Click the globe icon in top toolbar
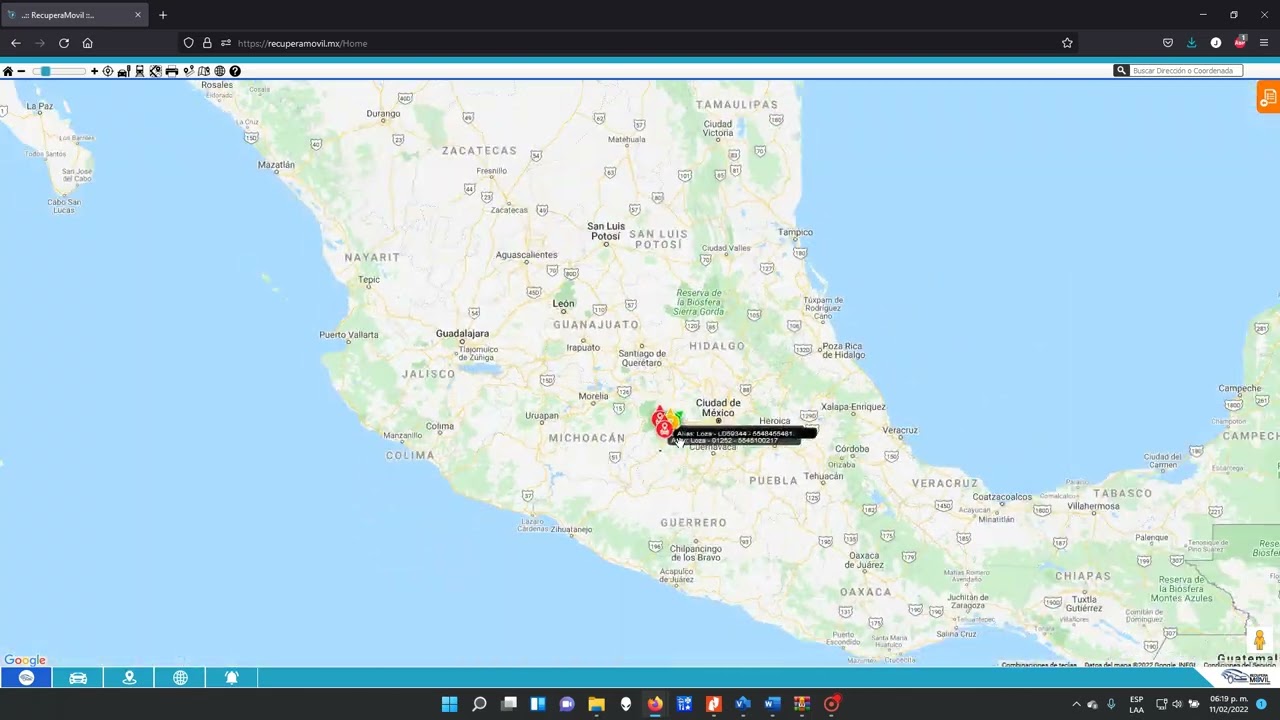Image resolution: width=1280 pixels, height=720 pixels. click(220, 71)
